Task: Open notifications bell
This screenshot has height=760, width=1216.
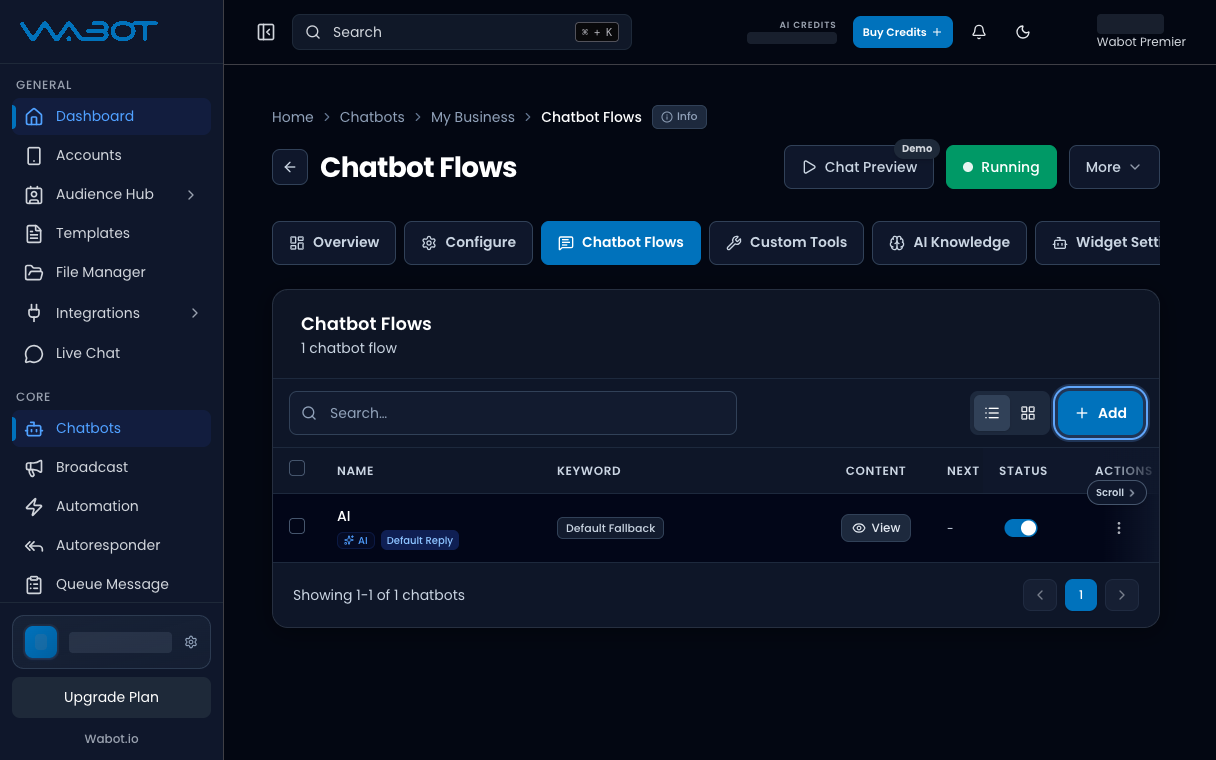Action: [x=979, y=32]
